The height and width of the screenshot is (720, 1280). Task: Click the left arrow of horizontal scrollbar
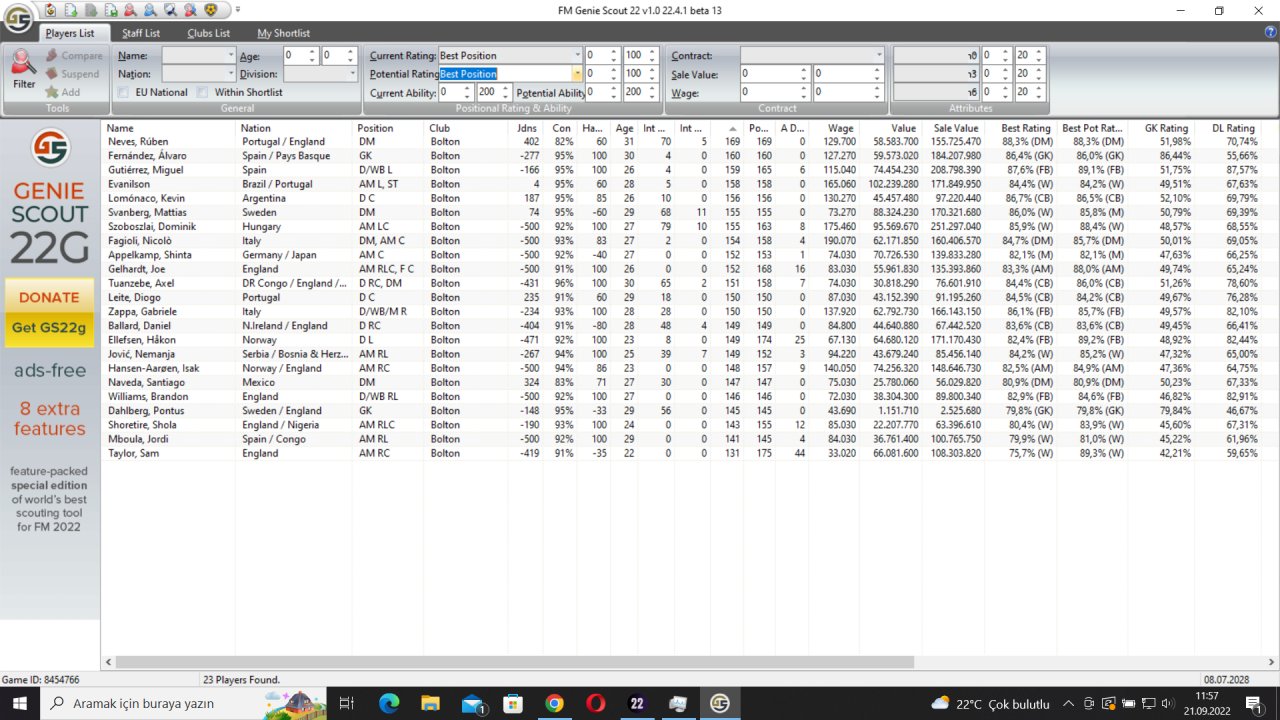pyautogui.click(x=108, y=662)
